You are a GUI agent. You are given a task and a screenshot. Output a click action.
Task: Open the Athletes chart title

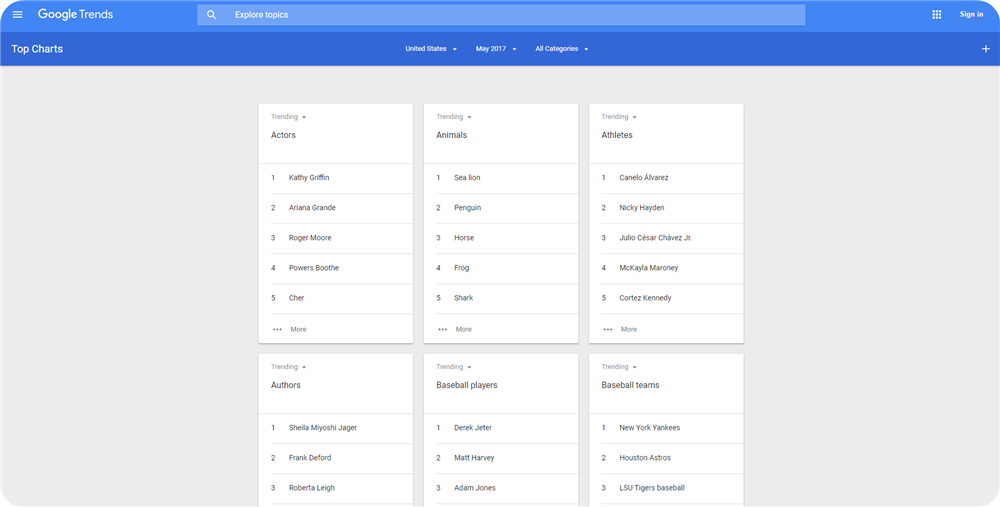click(617, 135)
